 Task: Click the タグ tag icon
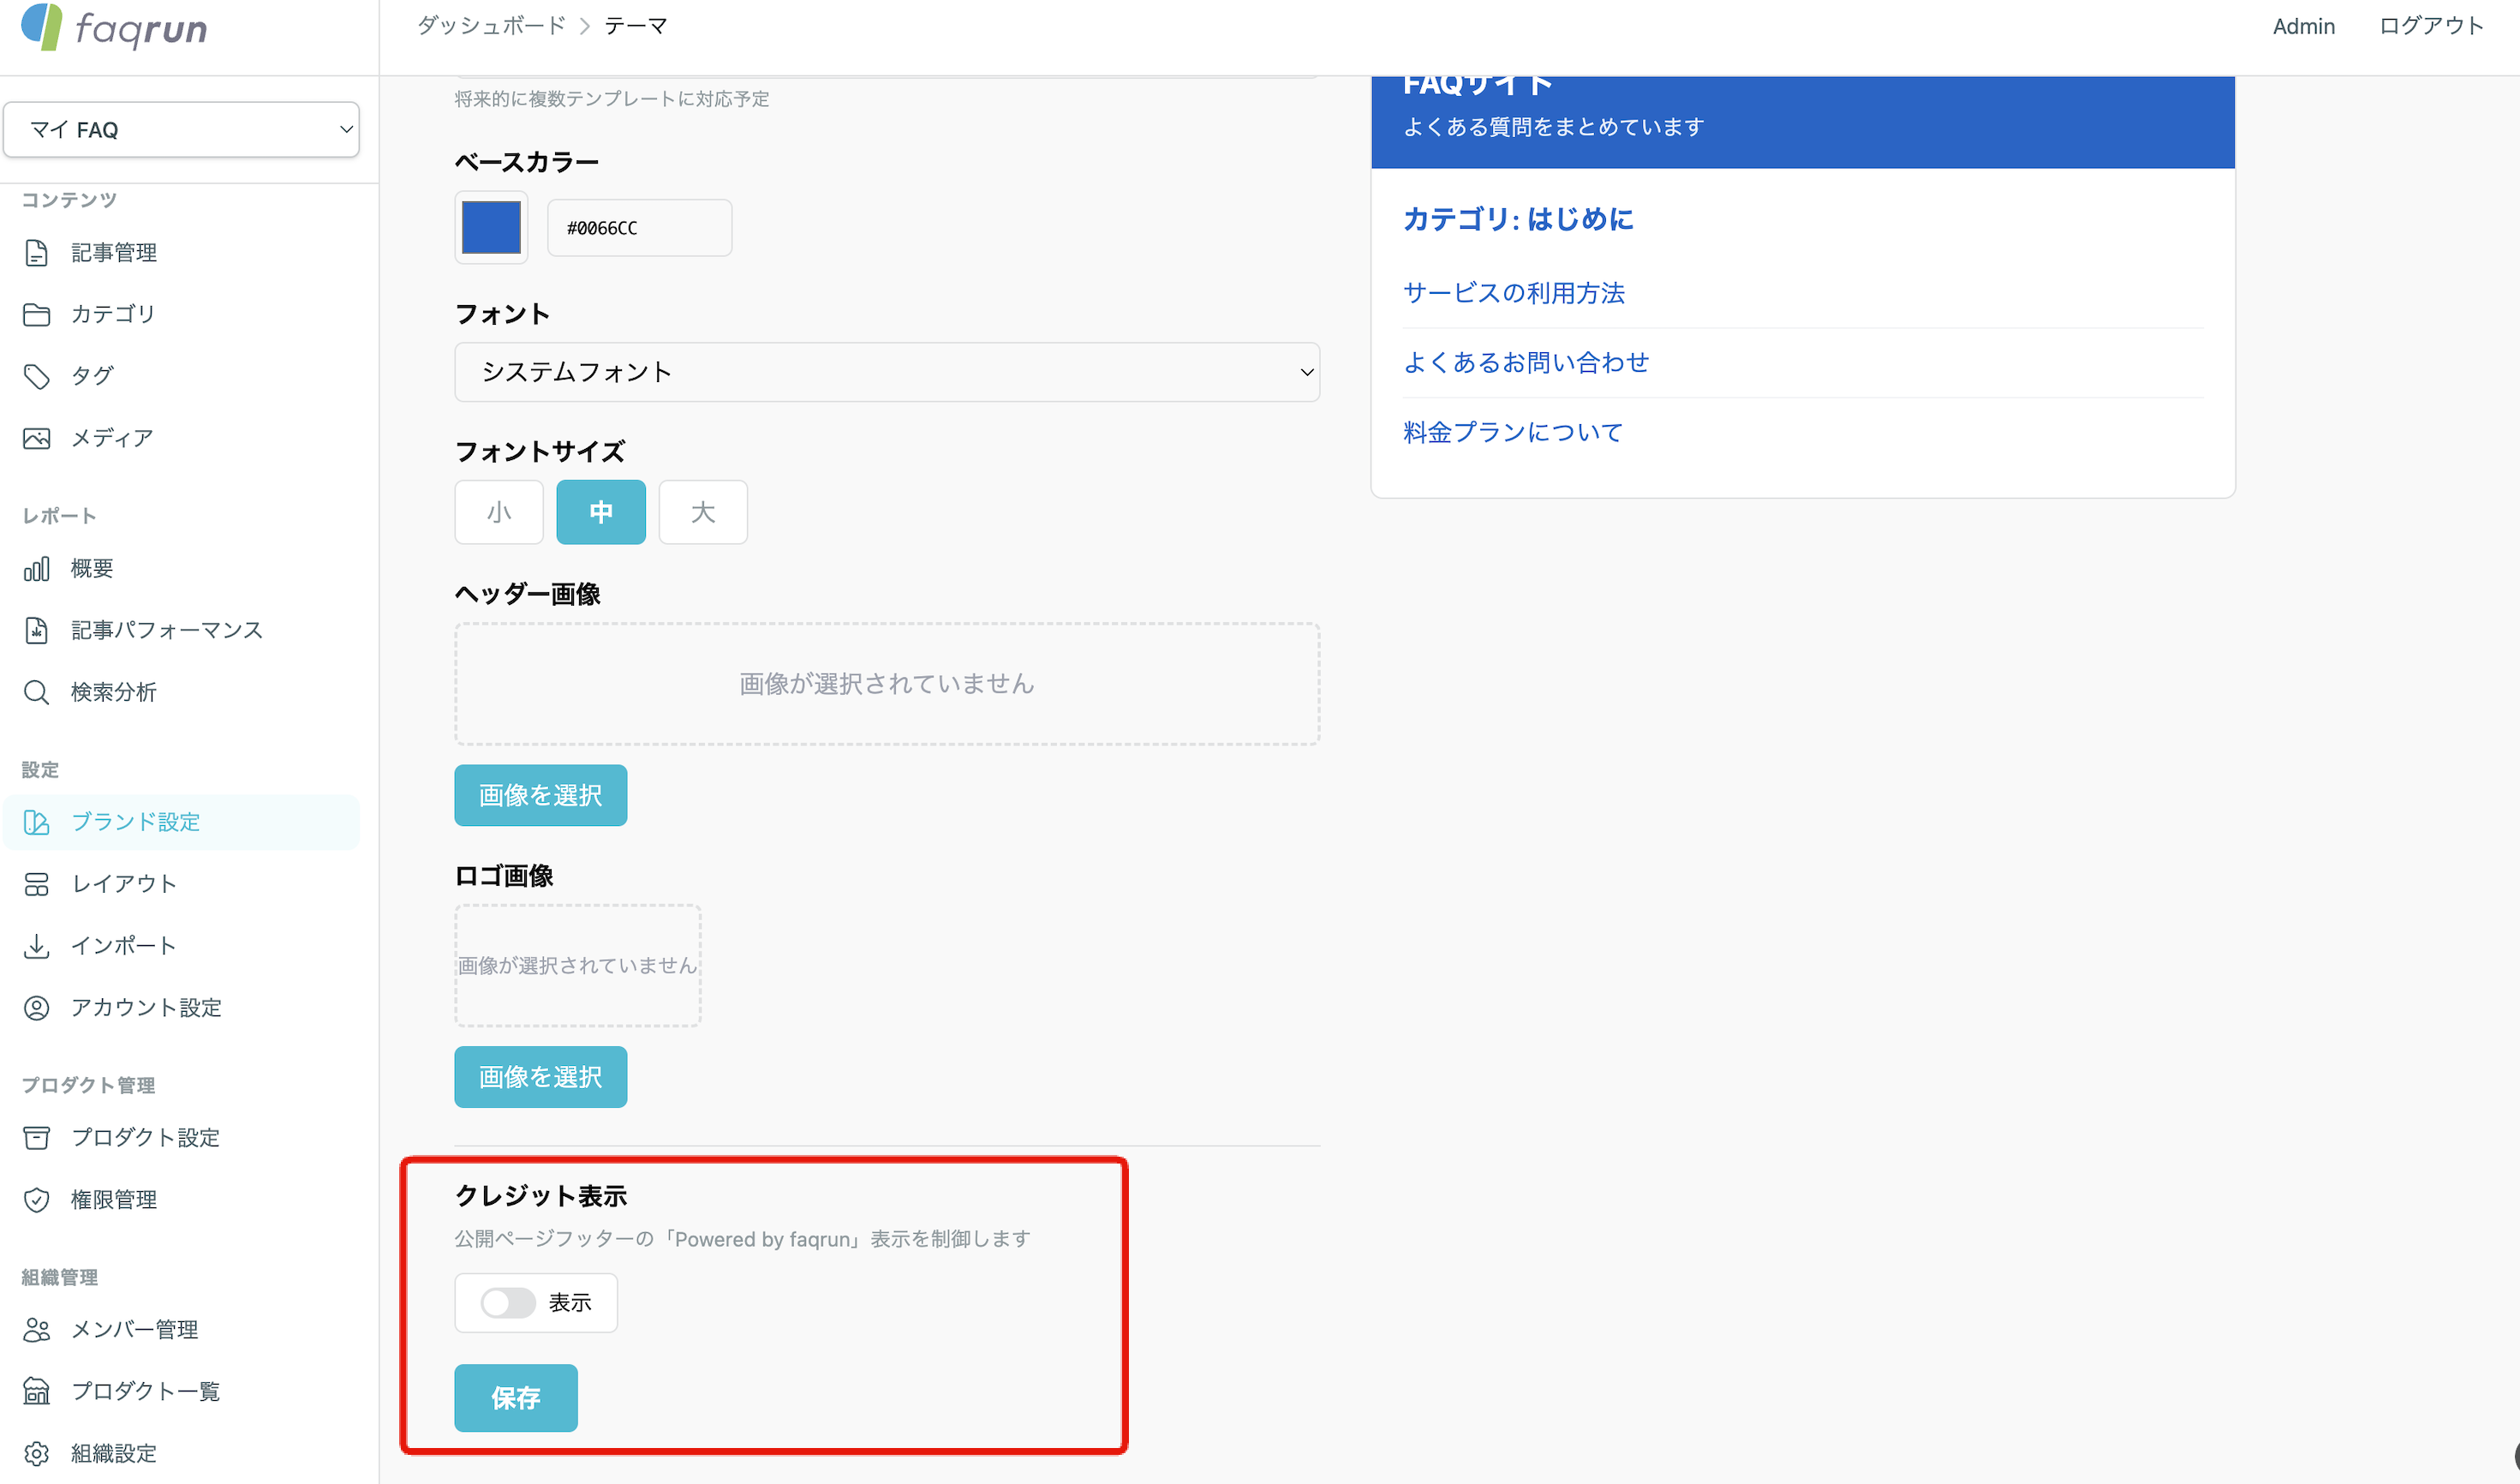[37, 377]
